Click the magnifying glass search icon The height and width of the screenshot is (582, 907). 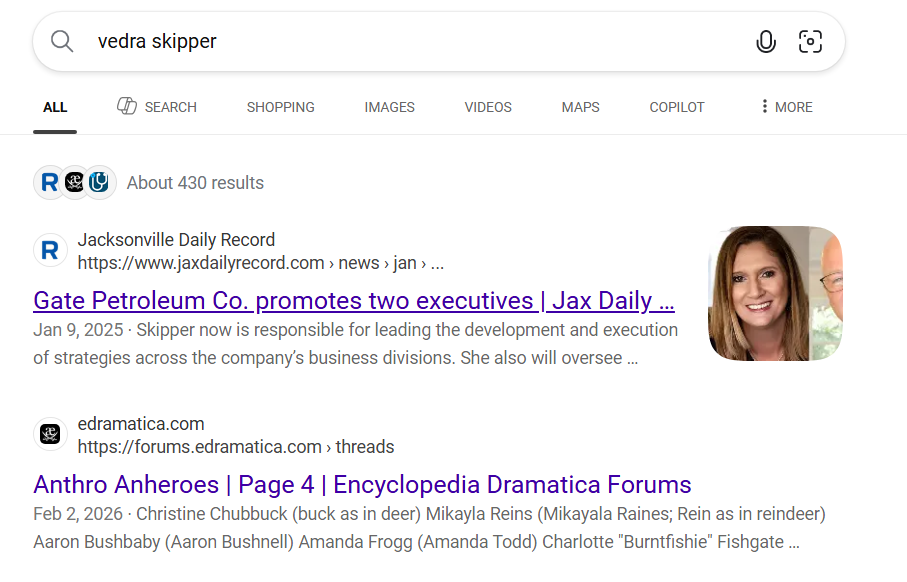click(x=62, y=41)
